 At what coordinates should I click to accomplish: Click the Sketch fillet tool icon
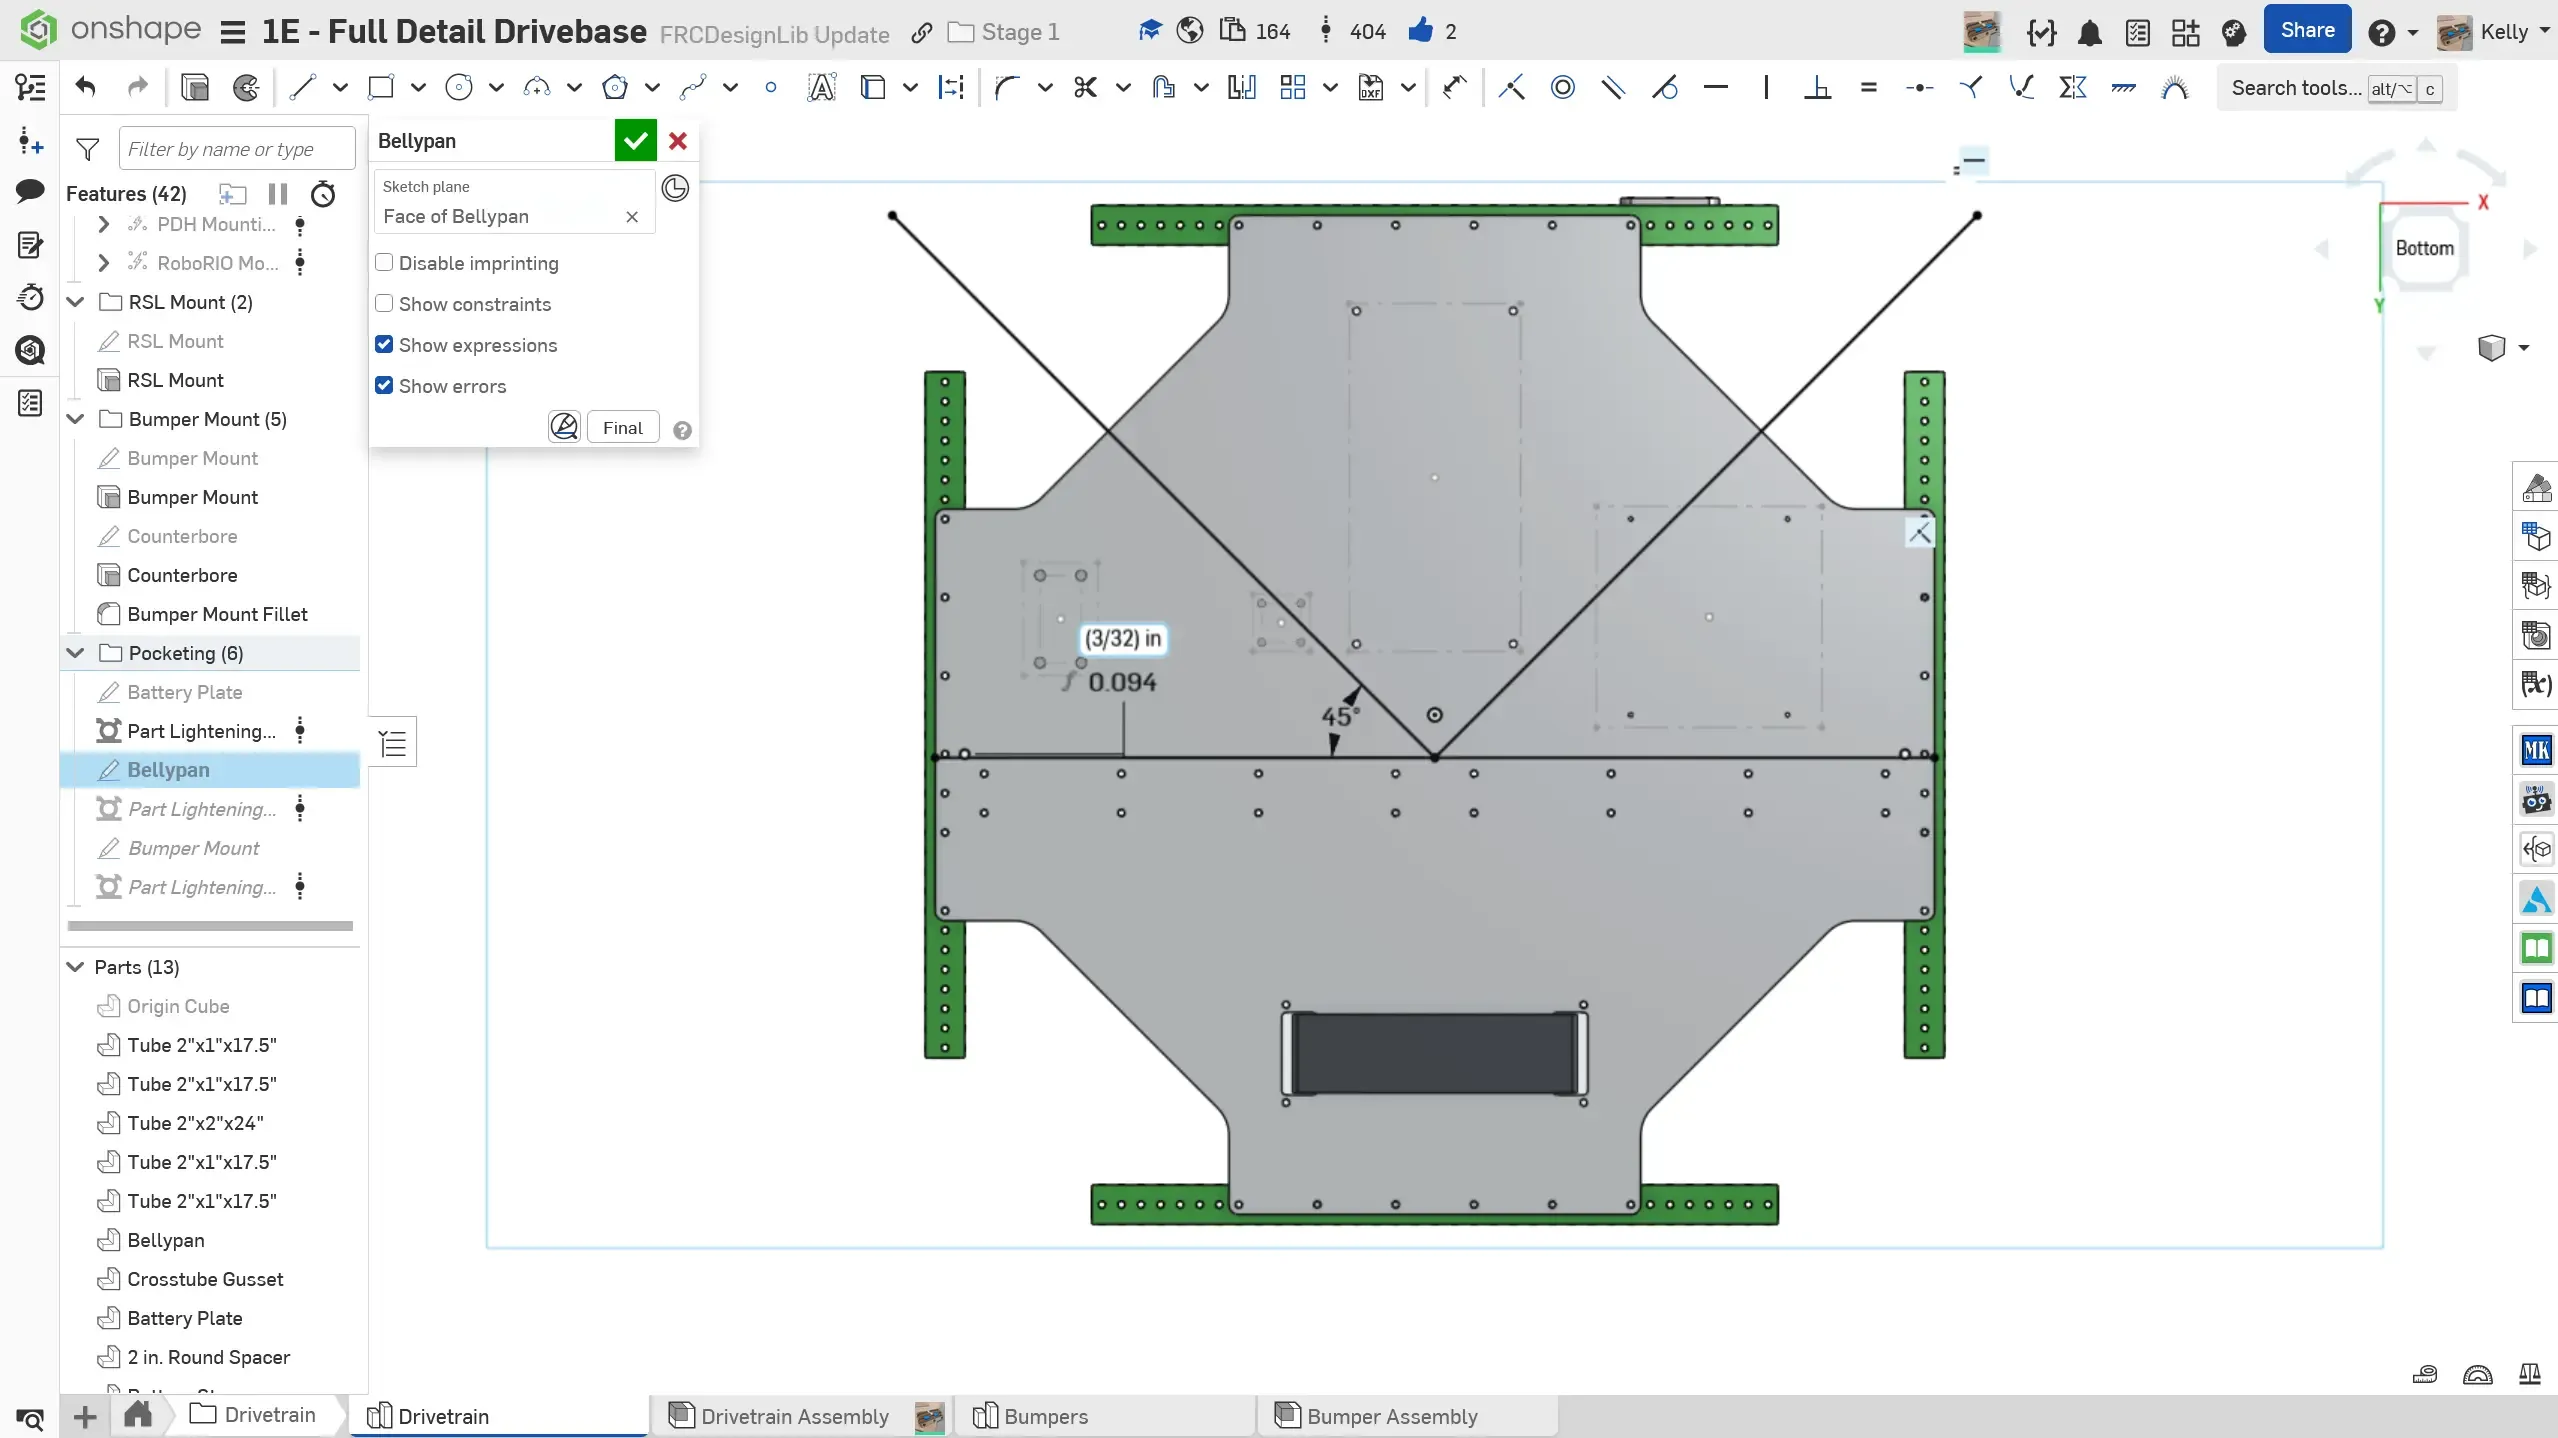(1007, 88)
